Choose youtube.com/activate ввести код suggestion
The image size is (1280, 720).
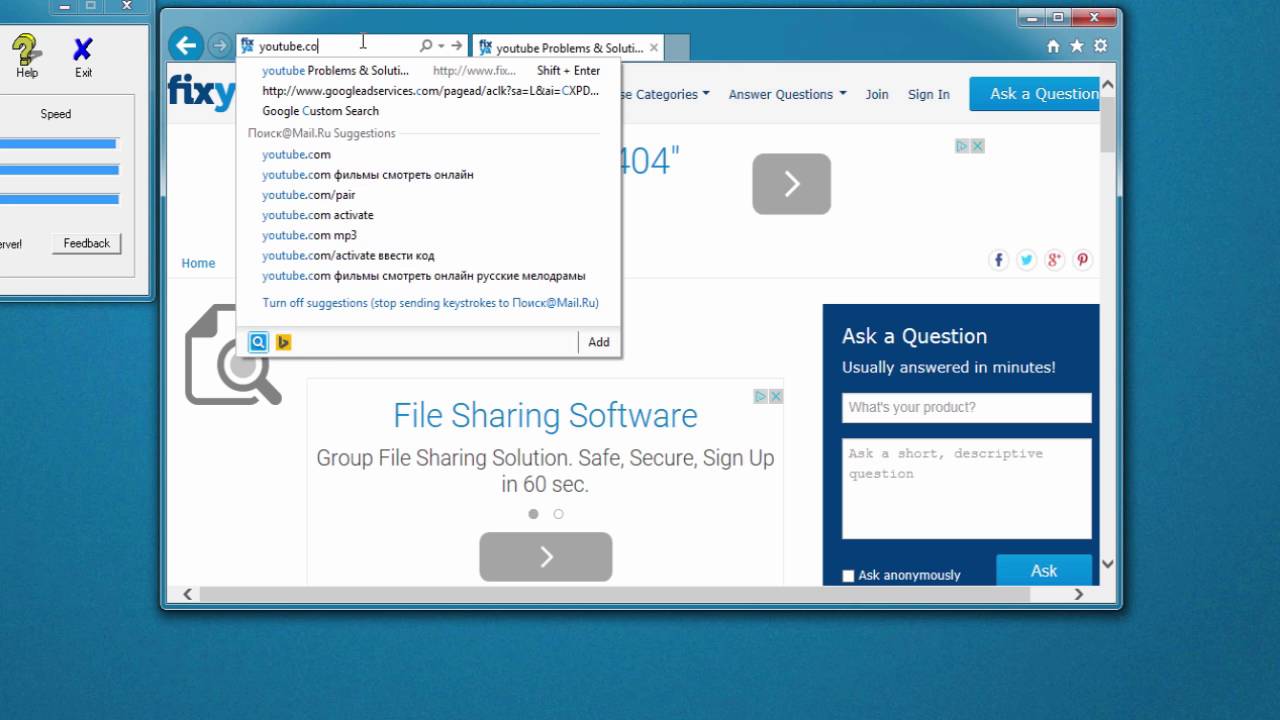coord(348,255)
